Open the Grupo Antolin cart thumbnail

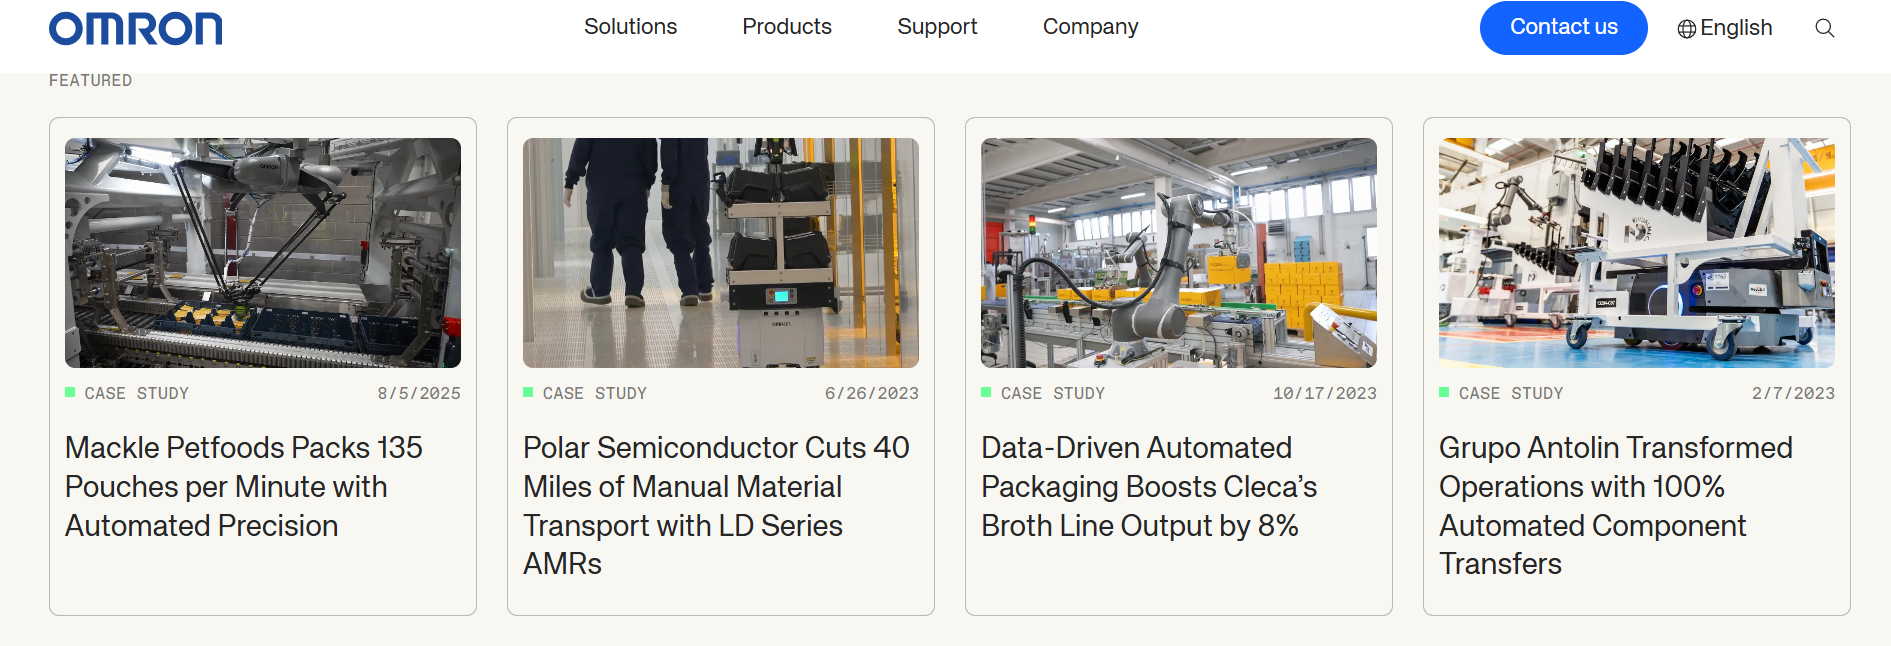[x=1637, y=252]
